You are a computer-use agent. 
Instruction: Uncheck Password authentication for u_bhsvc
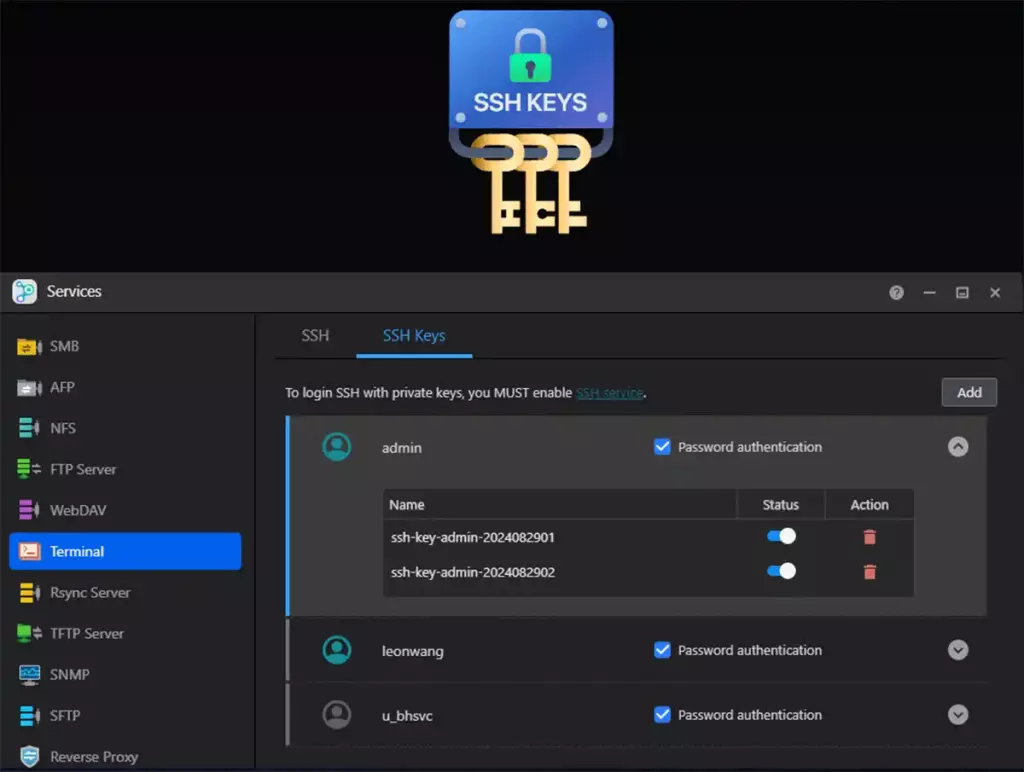tap(662, 715)
